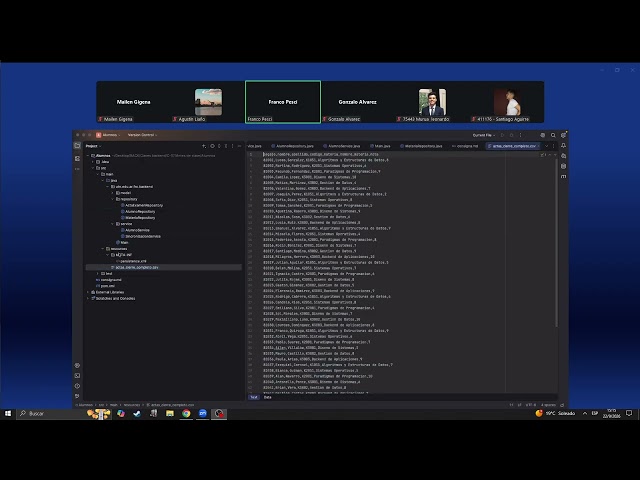
Task: Open the Services tool window in bottom-left strip
Action: 77,365
